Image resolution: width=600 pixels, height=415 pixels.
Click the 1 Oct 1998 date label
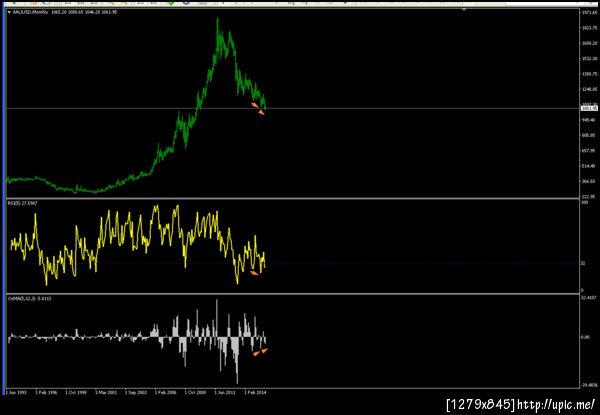[76, 392]
